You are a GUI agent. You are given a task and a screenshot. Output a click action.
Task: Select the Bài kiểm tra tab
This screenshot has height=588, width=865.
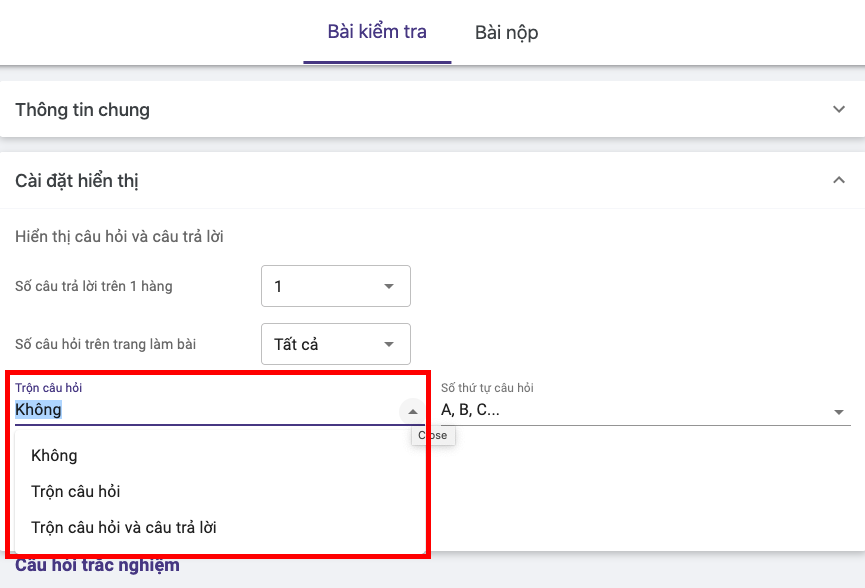tap(377, 33)
